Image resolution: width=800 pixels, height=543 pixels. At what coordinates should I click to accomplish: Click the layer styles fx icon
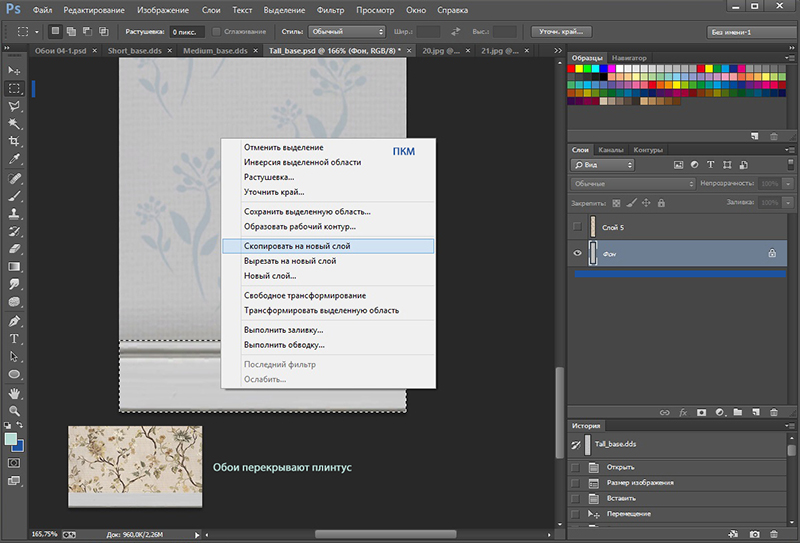tap(682, 411)
